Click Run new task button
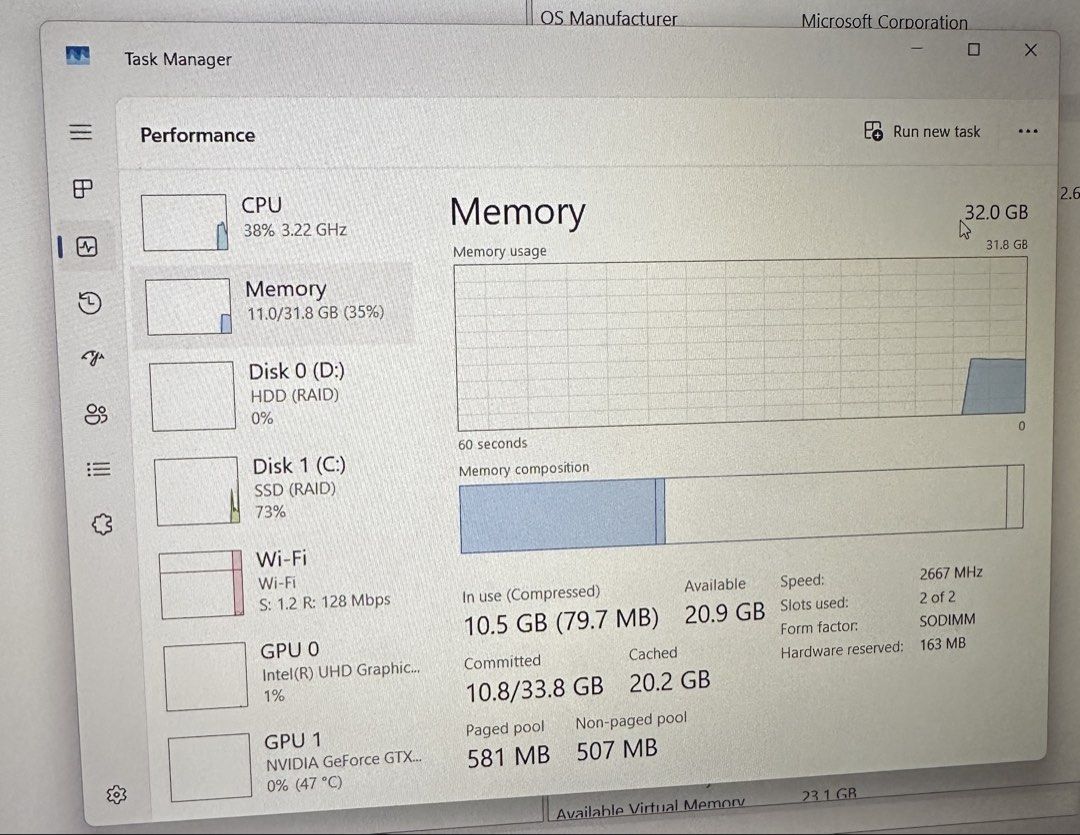This screenshot has width=1080, height=835. click(922, 131)
